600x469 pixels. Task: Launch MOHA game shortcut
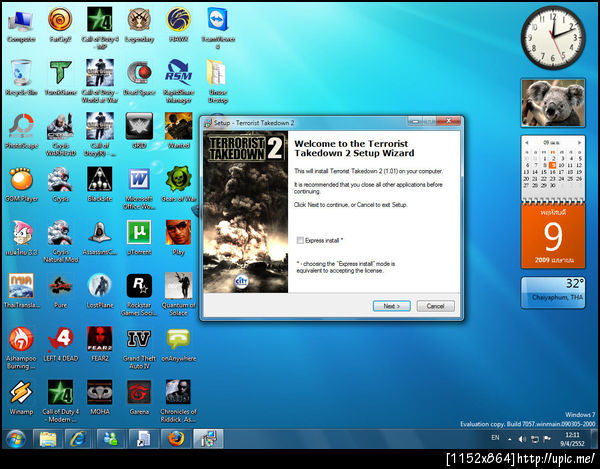coord(100,398)
